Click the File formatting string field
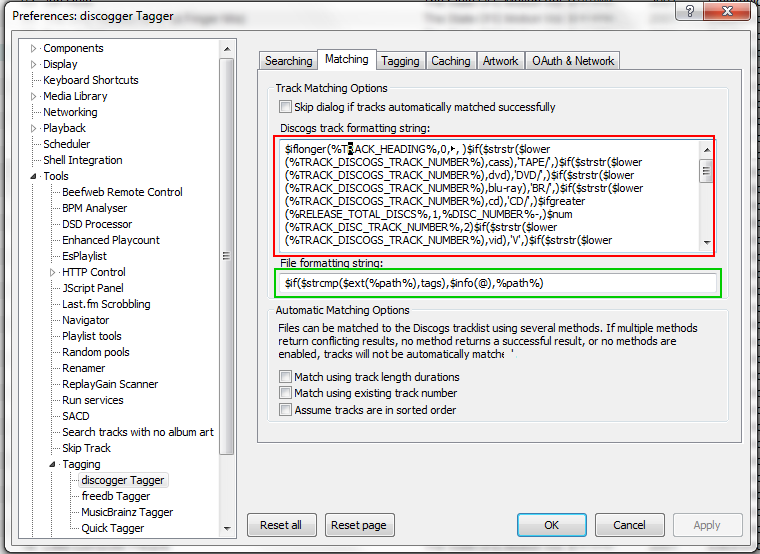 click(498, 283)
